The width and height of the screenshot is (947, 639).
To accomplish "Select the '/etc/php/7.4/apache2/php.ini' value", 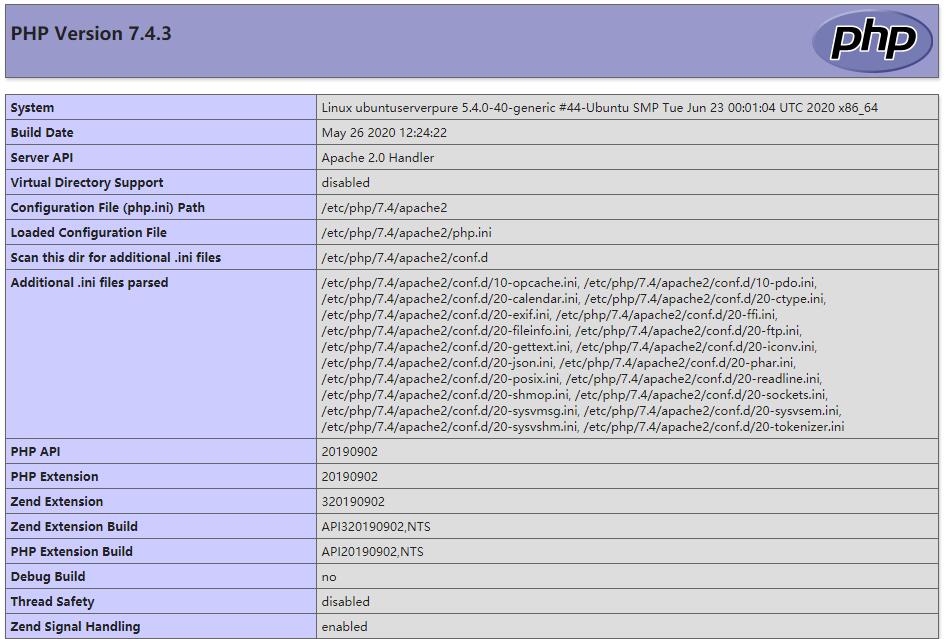I will coord(406,233).
